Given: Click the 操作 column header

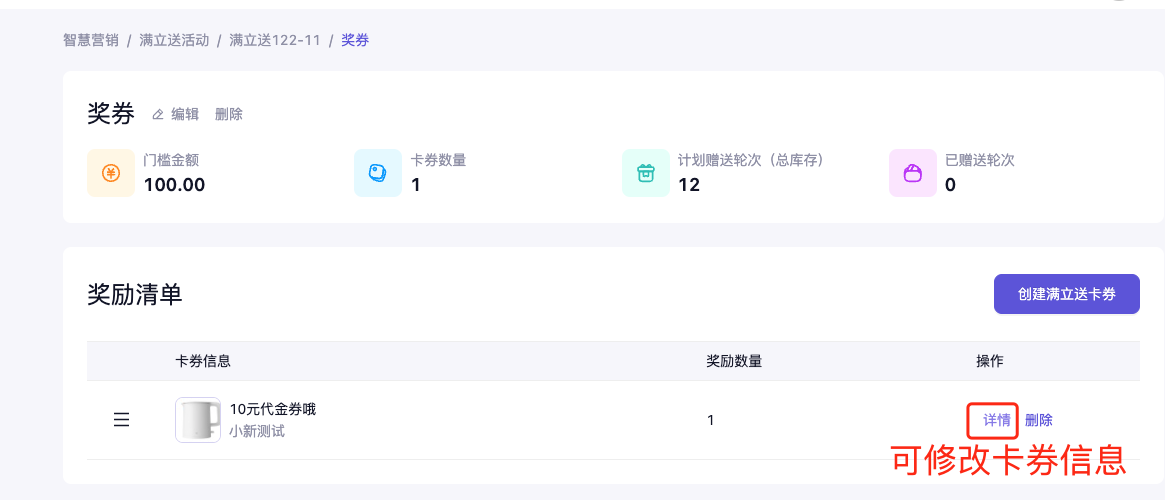Looking at the screenshot, I should [x=990, y=361].
